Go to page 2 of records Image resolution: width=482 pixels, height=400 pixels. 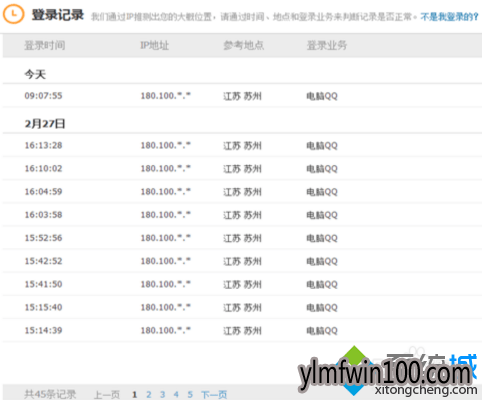pos(149,395)
